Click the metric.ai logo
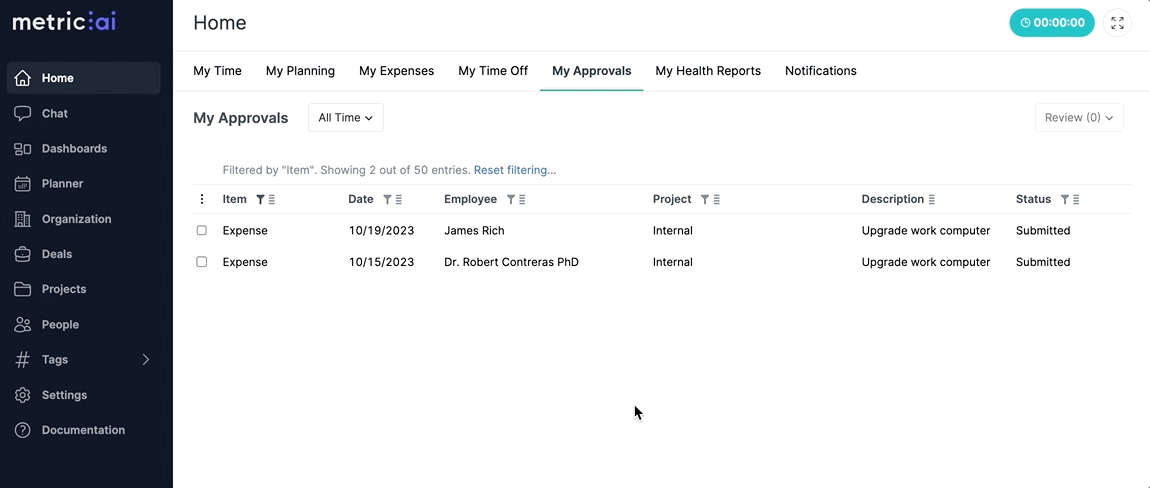The width and height of the screenshot is (1150, 488). click(x=65, y=22)
